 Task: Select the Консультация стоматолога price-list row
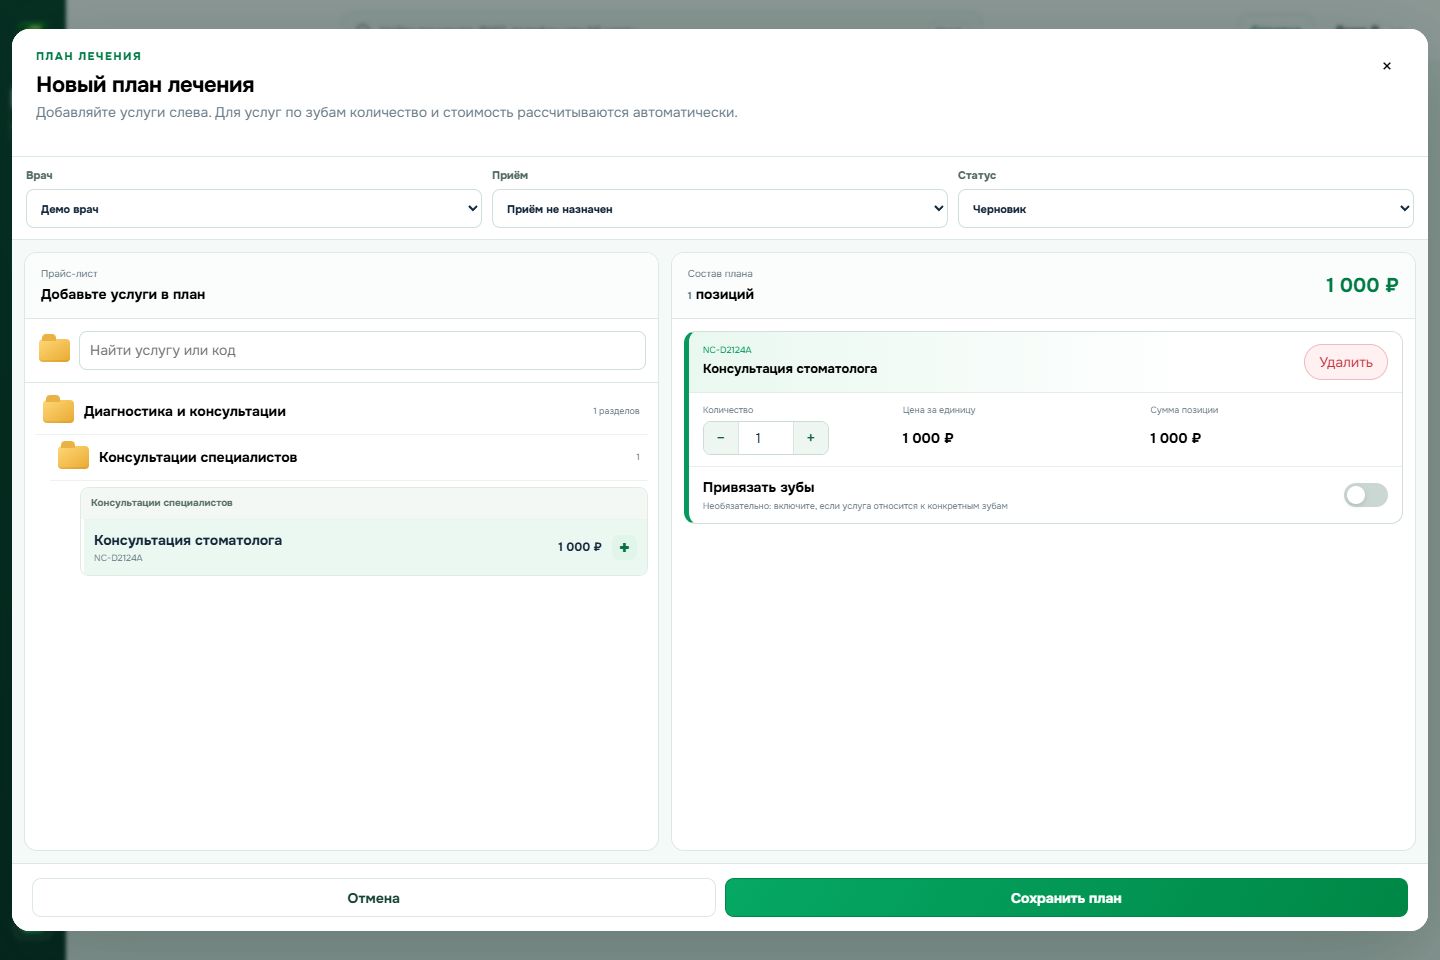tap(364, 547)
